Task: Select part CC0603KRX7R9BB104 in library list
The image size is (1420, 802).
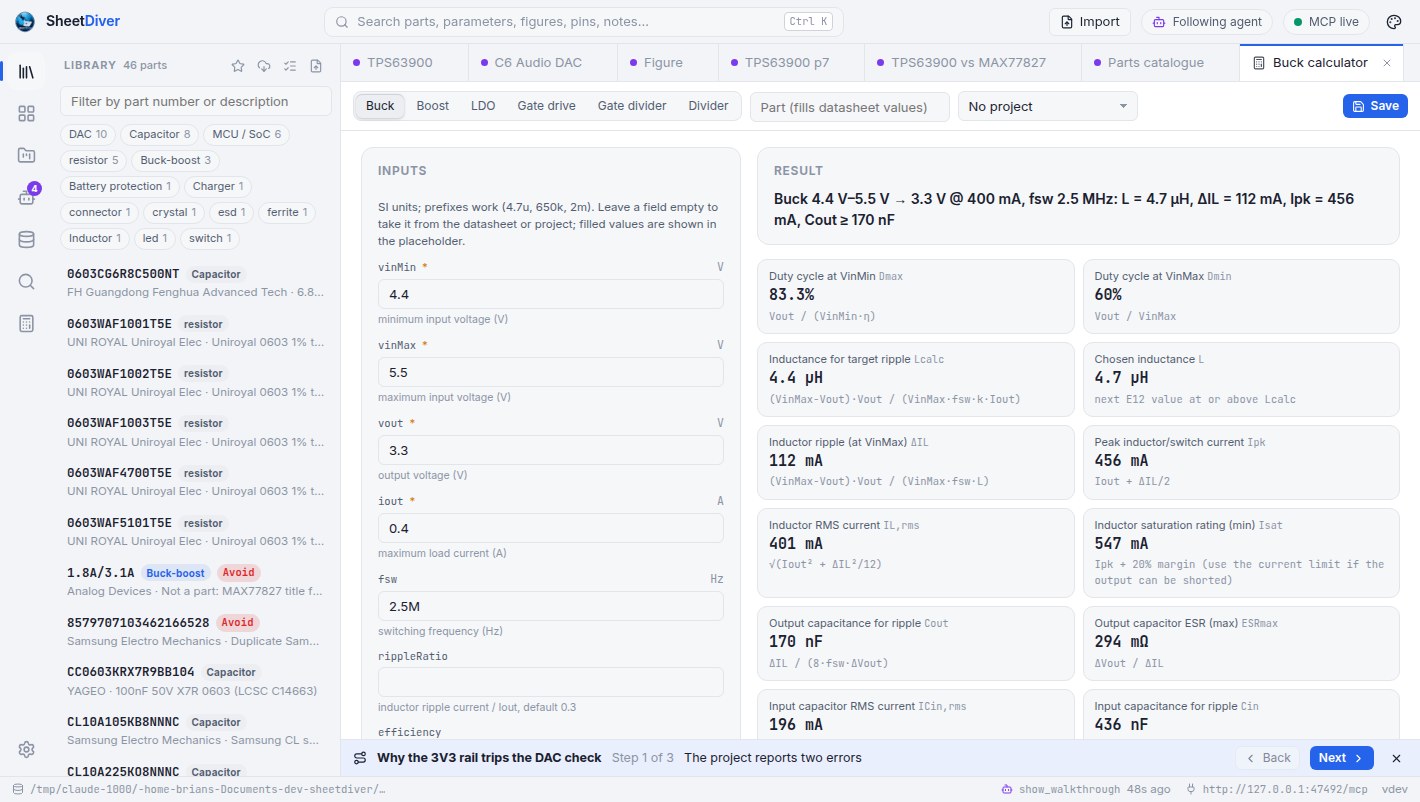Action: pos(195,681)
